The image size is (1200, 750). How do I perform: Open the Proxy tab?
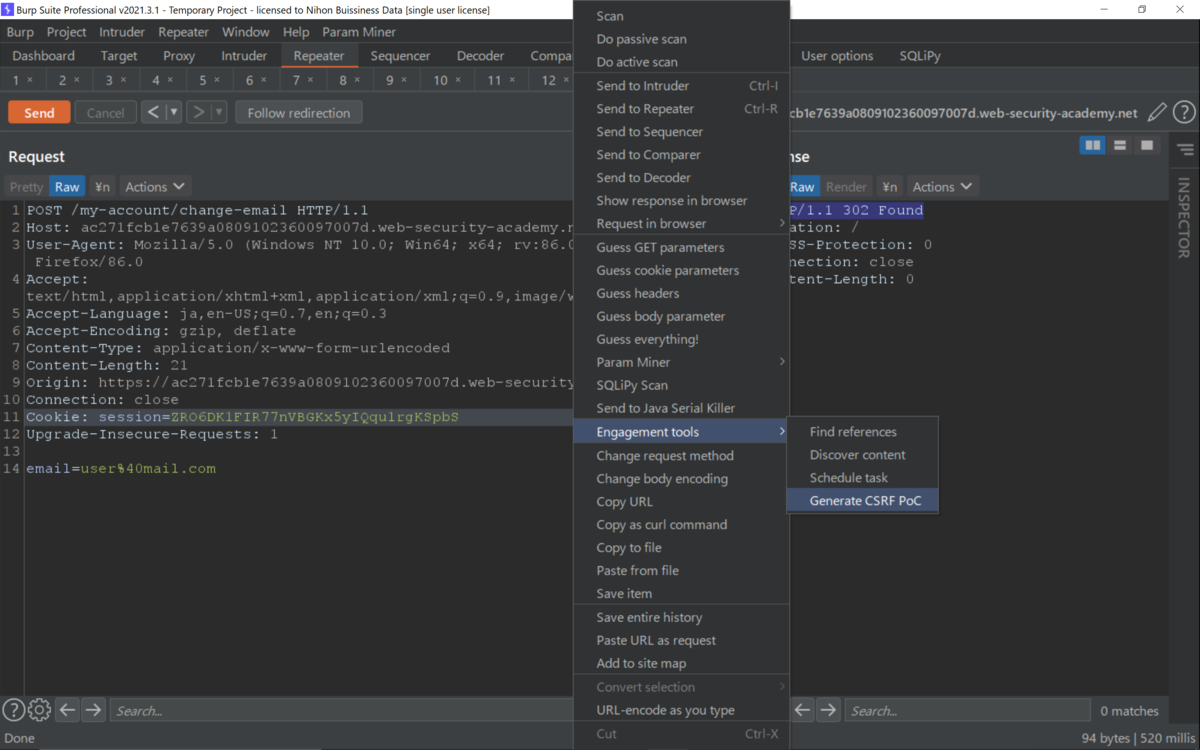pos(179,56)
